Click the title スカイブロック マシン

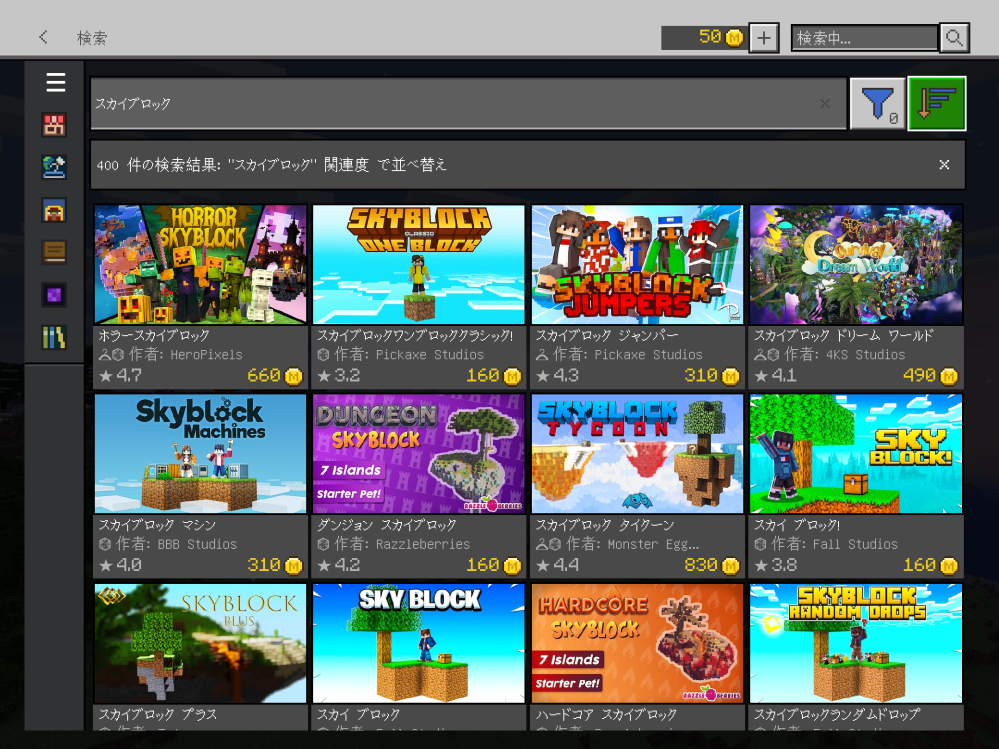[x=157, y=525]
